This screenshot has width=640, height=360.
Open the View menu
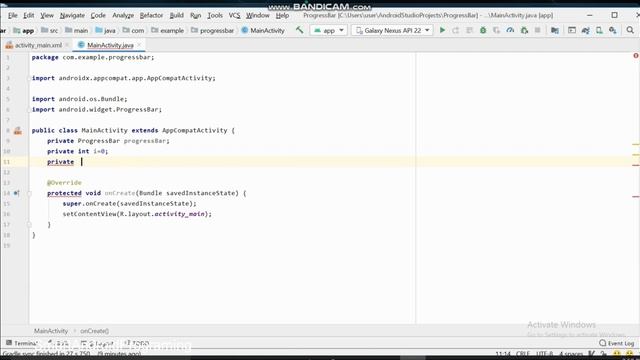(x=47, y=15)
